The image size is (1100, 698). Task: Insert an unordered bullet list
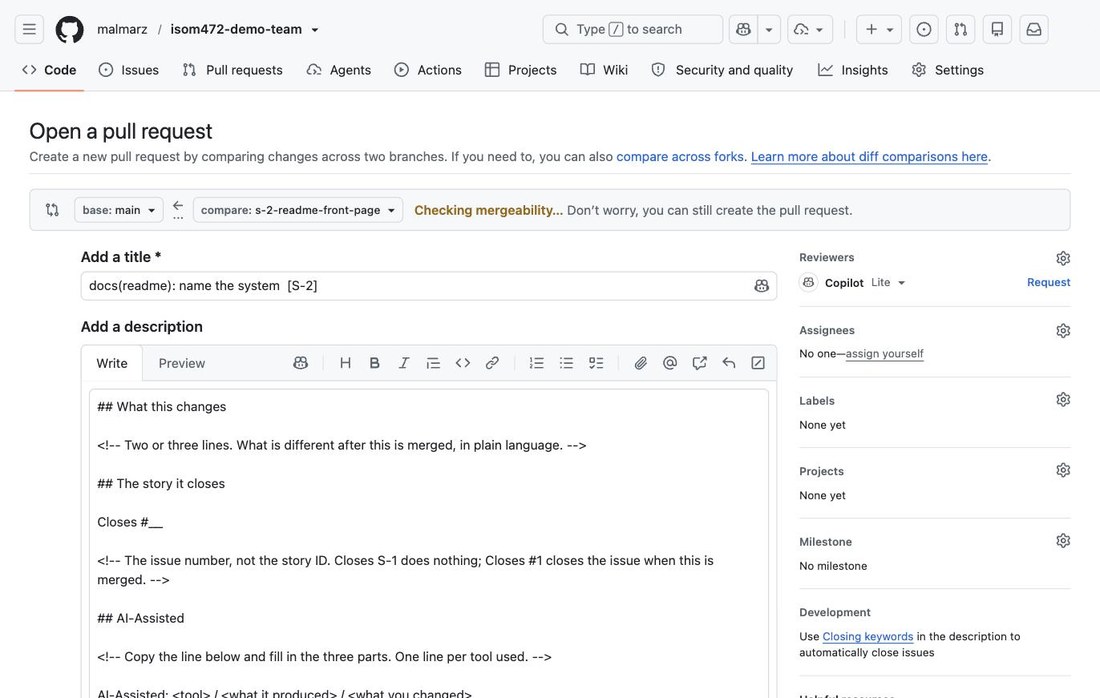pos(566,363)
